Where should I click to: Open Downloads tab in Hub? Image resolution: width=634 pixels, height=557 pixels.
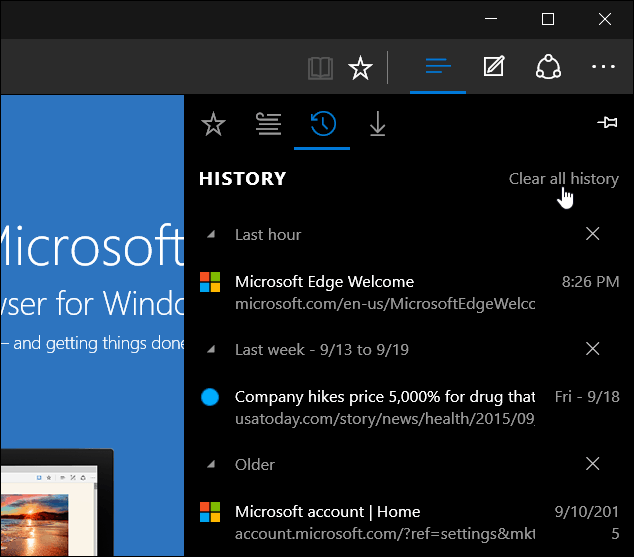(x=377, y=124)
